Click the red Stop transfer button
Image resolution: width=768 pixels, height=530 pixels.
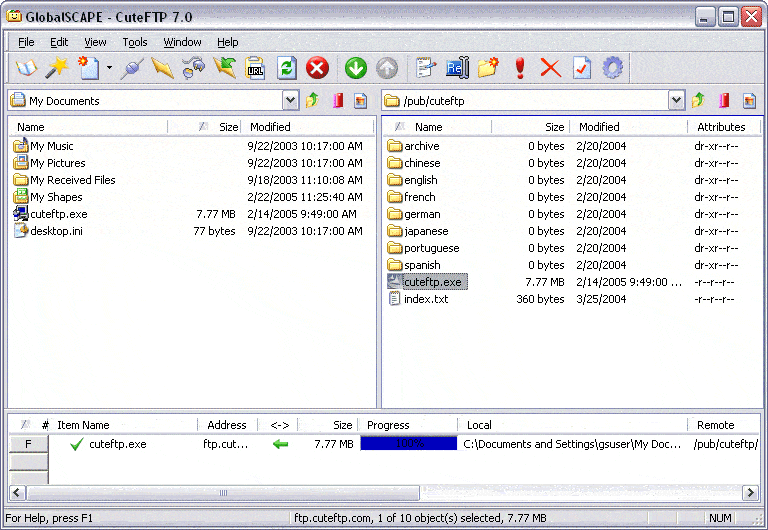coord(317,68)
